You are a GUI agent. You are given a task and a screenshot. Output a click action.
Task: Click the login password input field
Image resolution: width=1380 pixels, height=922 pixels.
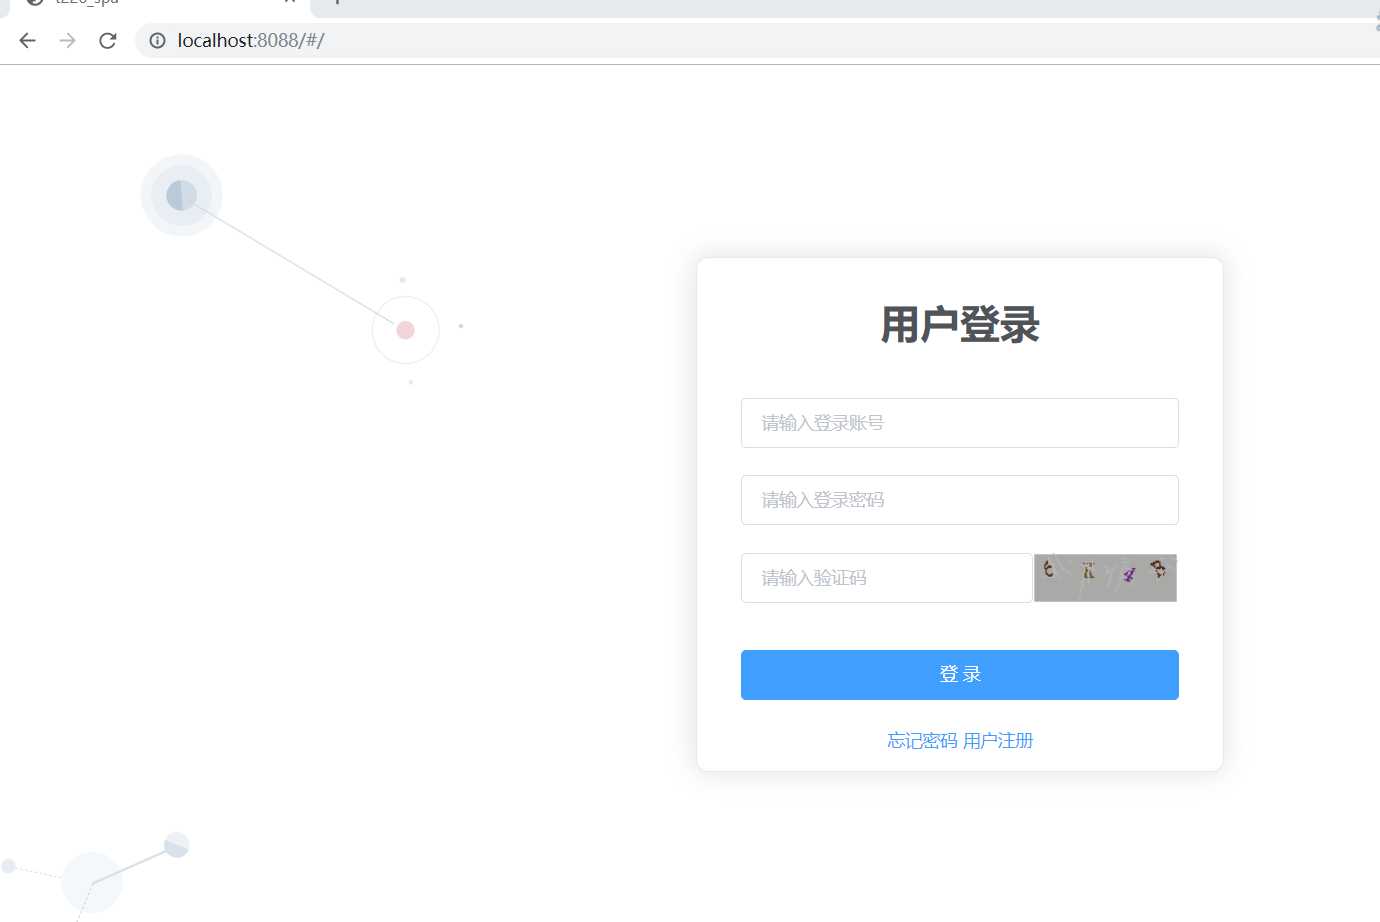[959, 500]
